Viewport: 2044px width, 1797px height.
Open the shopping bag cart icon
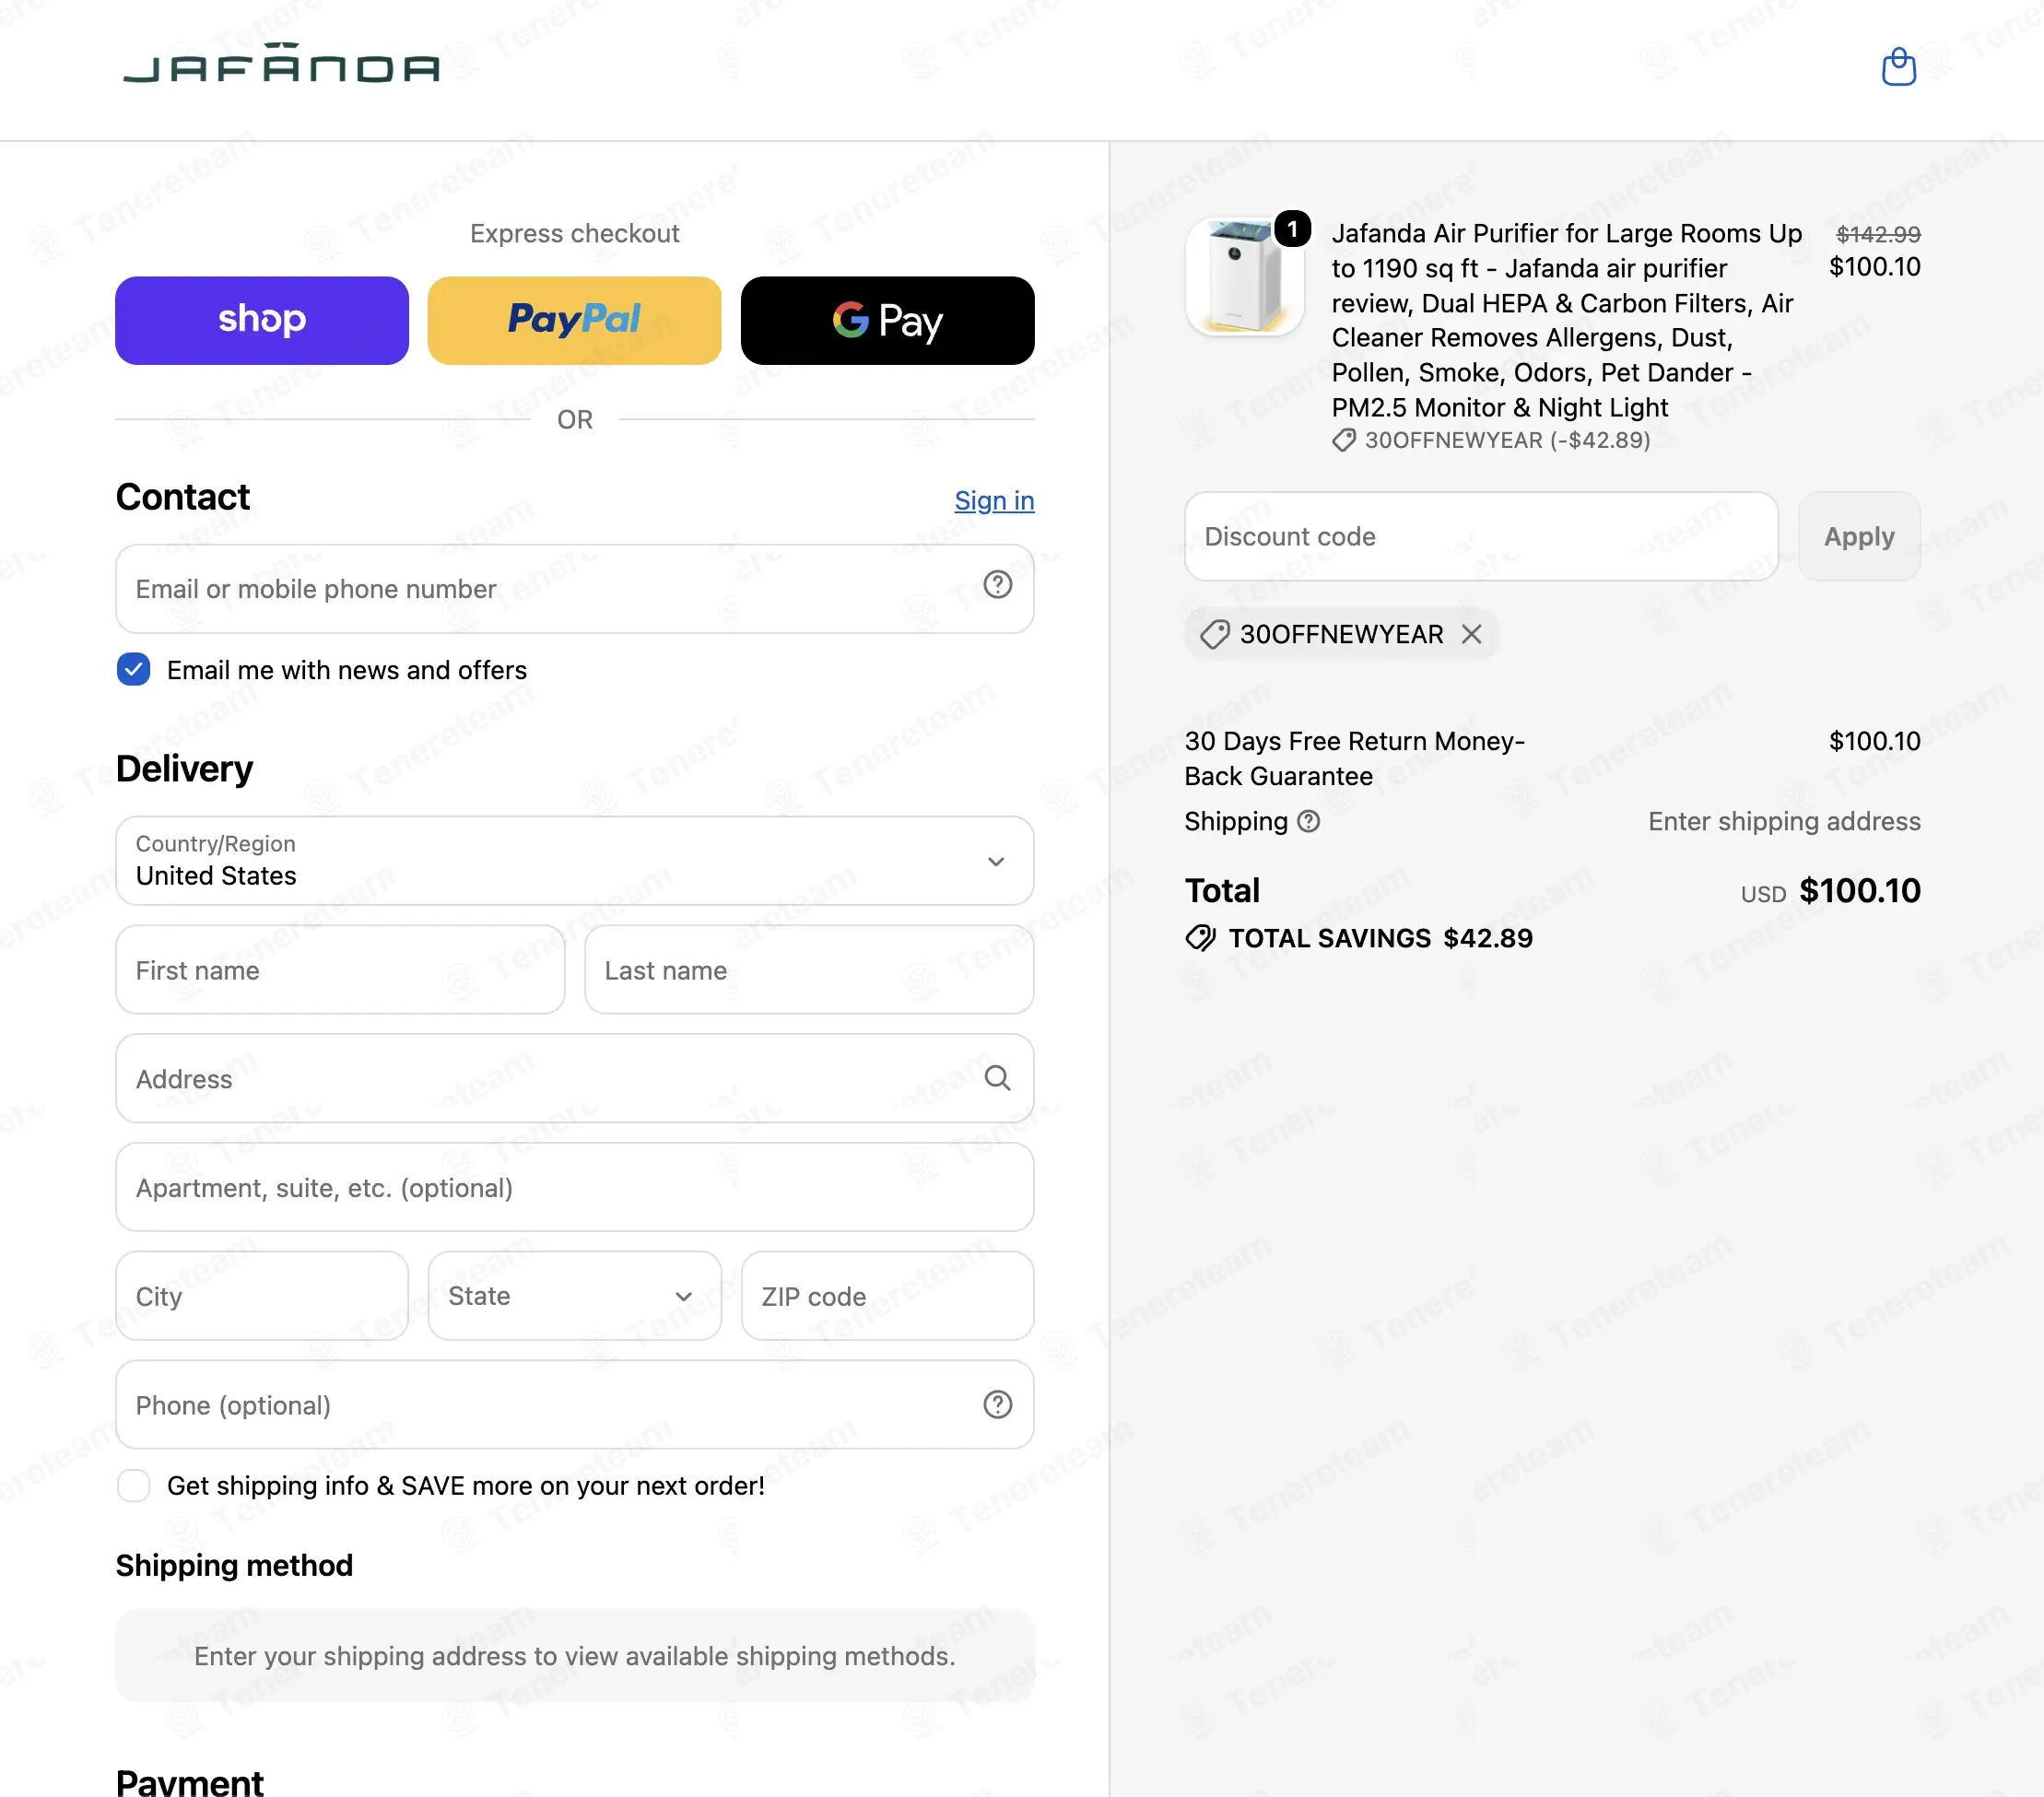click(1898, 67)
